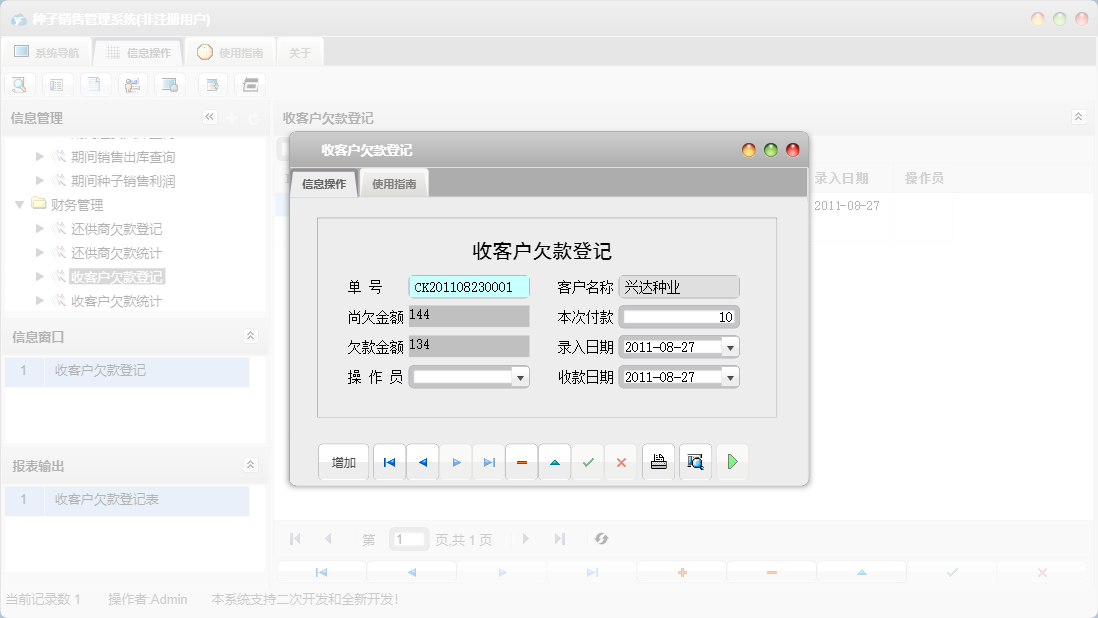Click the display preview toolbar icon
Screen dimensions: 1098x618
pos(170,84)
